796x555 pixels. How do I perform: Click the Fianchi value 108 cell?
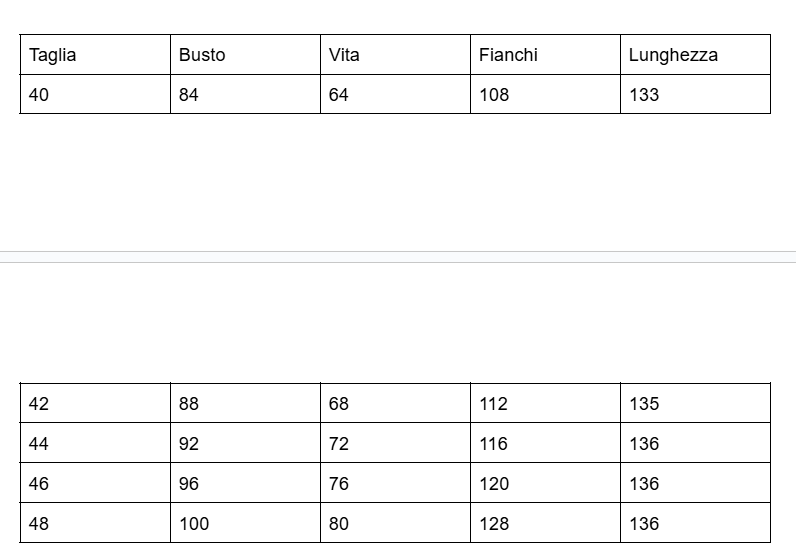tap(546, 94)
